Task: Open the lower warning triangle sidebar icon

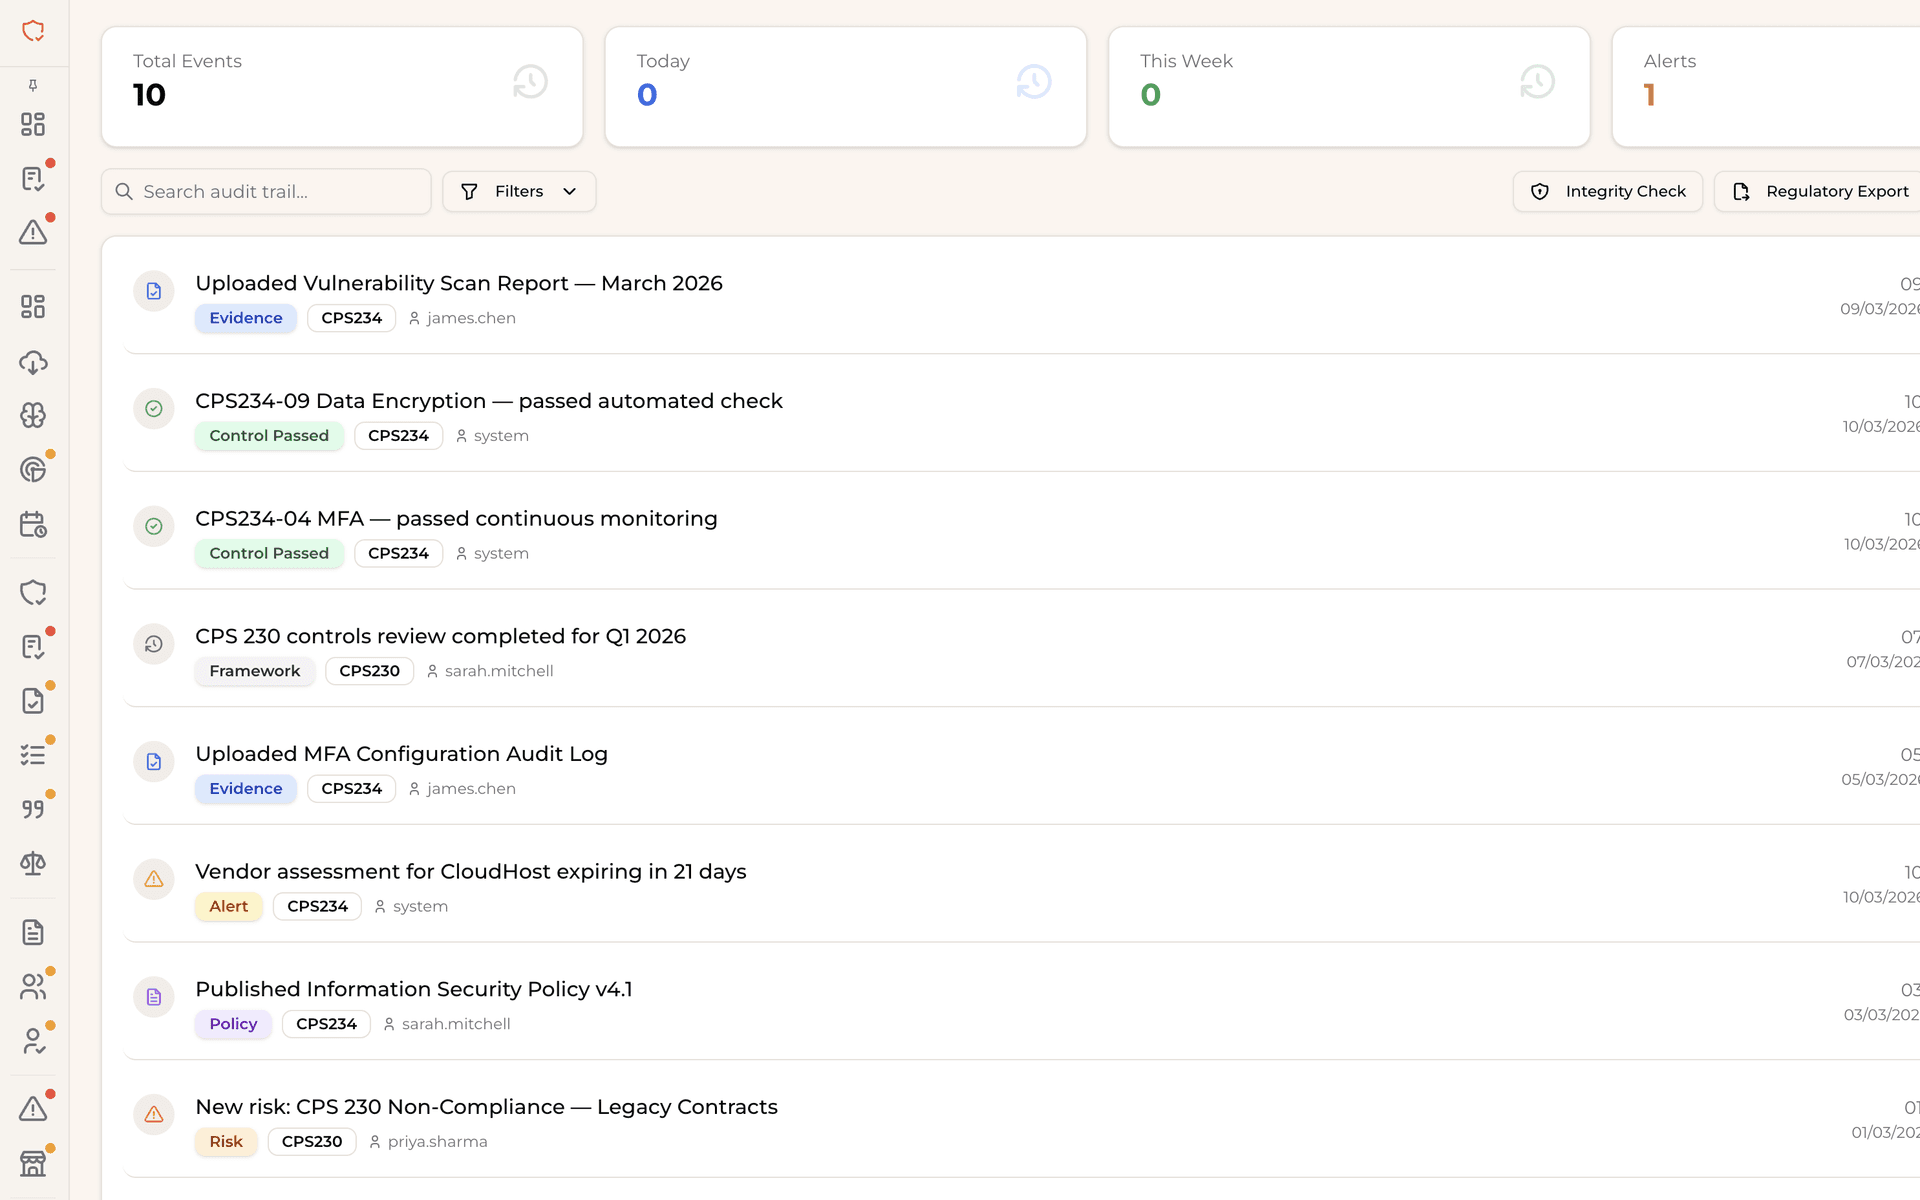Action: pyautogui.click(x=33, y=1109)
